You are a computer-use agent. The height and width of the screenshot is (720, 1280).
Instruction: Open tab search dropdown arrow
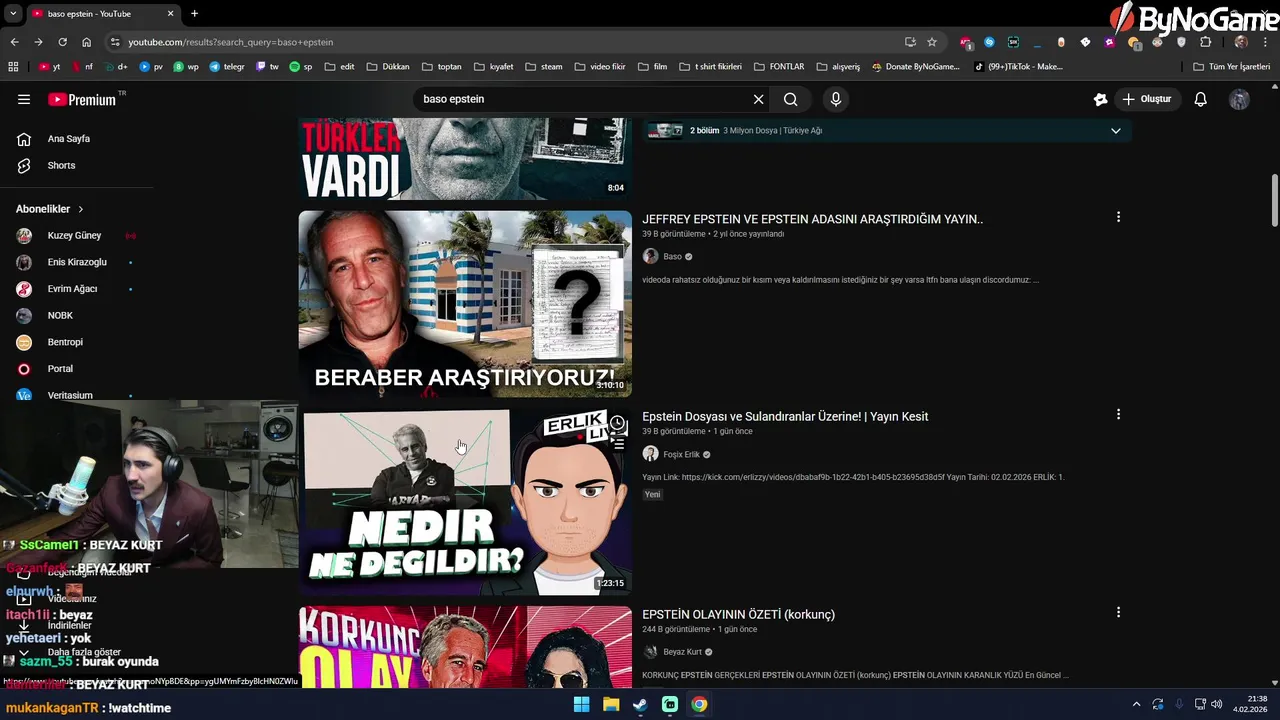click(12, 14)
